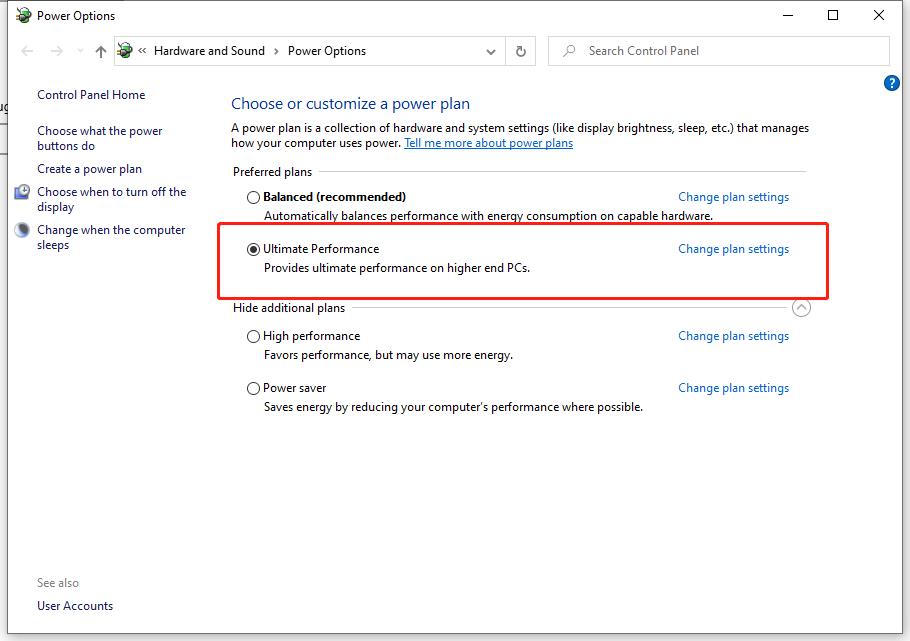Viewport: 910px width, 641px height.
Task: Open Choose what the power buttons do
Action: [100, 138]
